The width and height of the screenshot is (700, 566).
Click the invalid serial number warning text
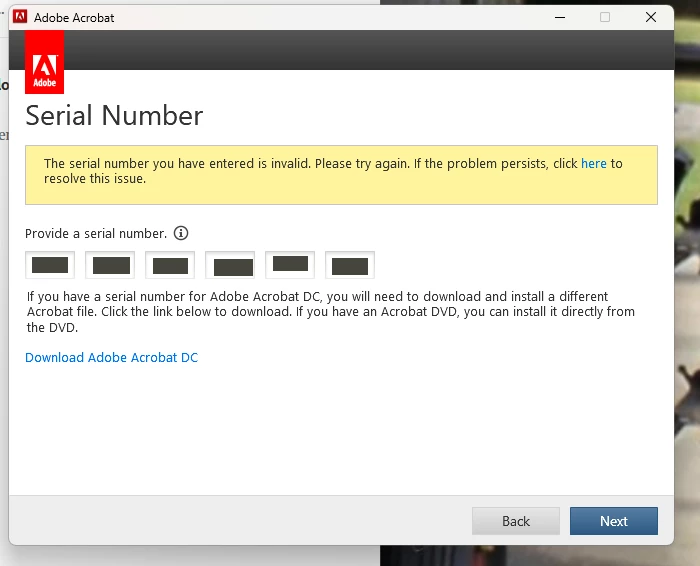(333, 171)
